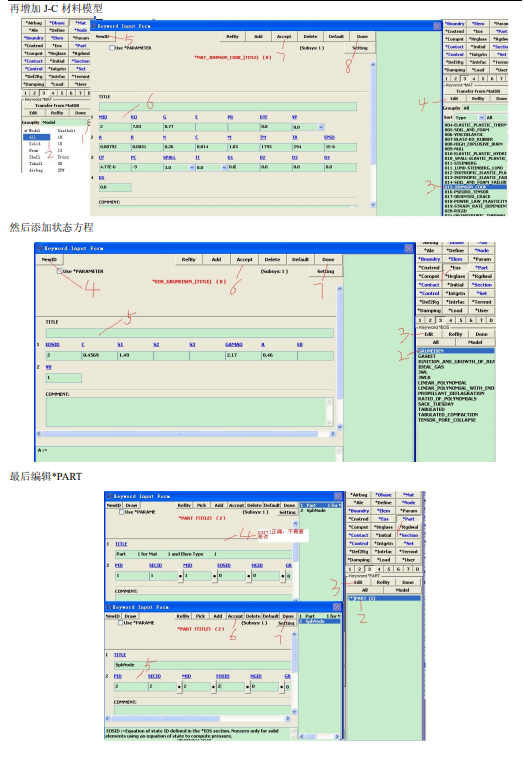The image size is (524, 761).
Task: Open the VP dropdown in the Johnson Cook form
Action: 321,127
